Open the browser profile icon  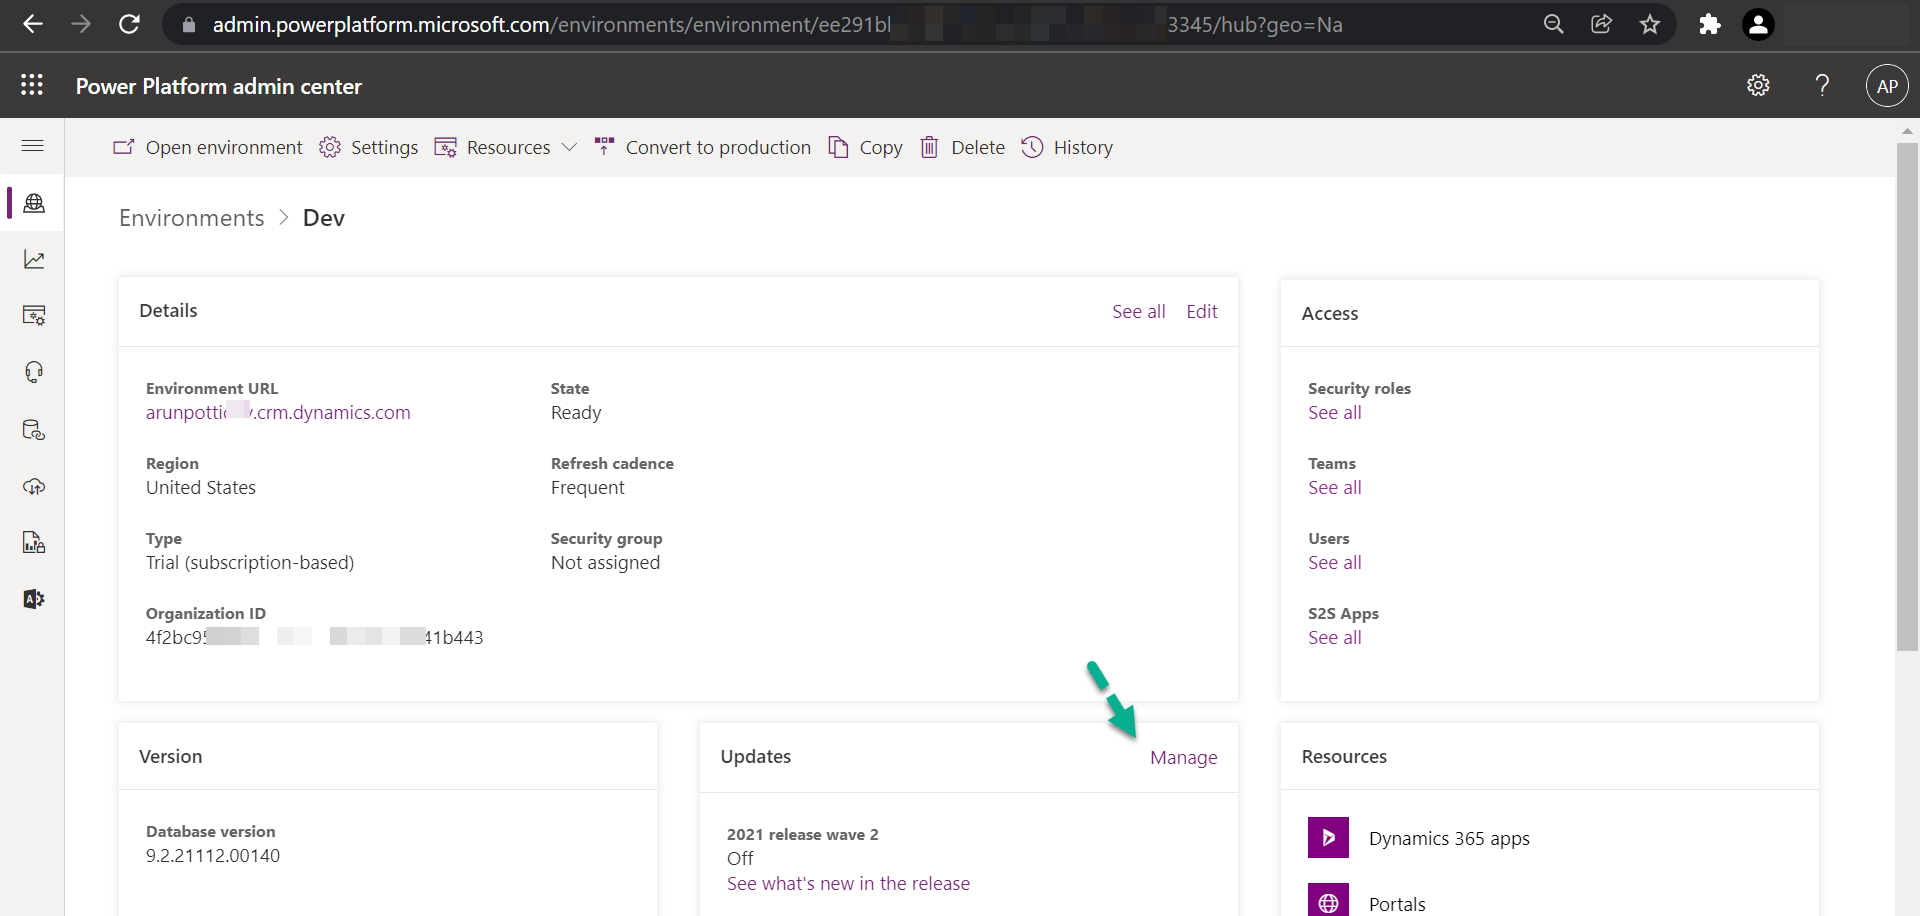click(x=1758, y=24)
